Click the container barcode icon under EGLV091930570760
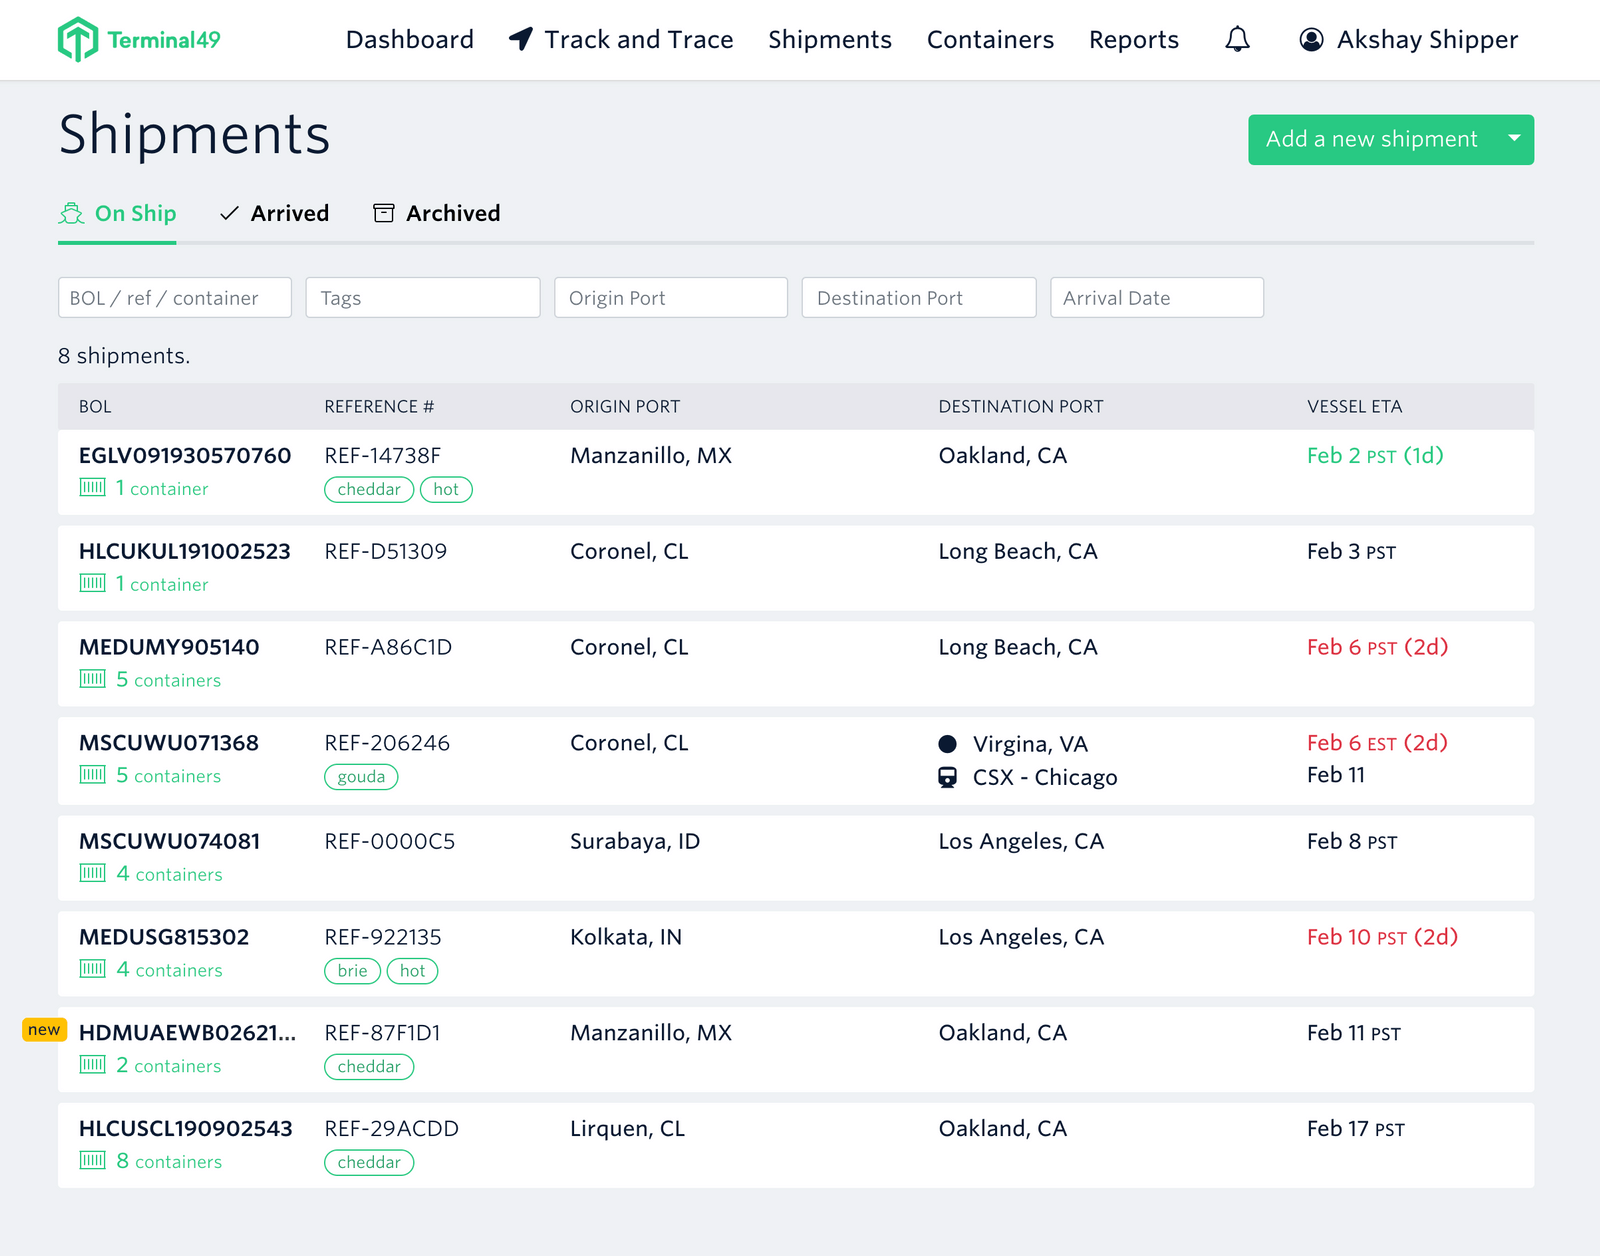Viewport: 1600px width, 1256px height. (x=91, y=488)
